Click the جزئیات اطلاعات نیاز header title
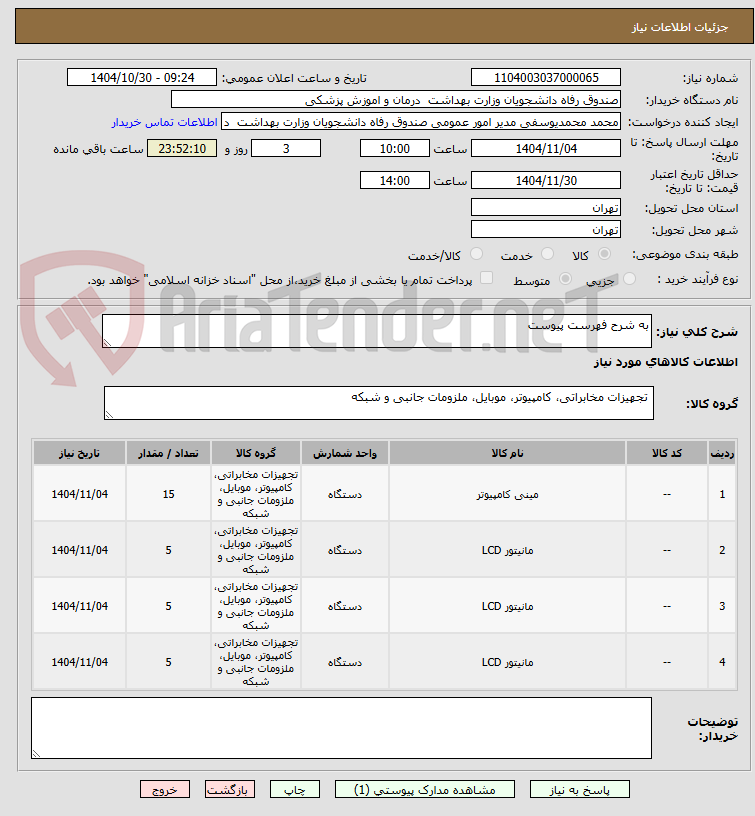Viewport: 755px width, 816px height. [x=680, y=27]
